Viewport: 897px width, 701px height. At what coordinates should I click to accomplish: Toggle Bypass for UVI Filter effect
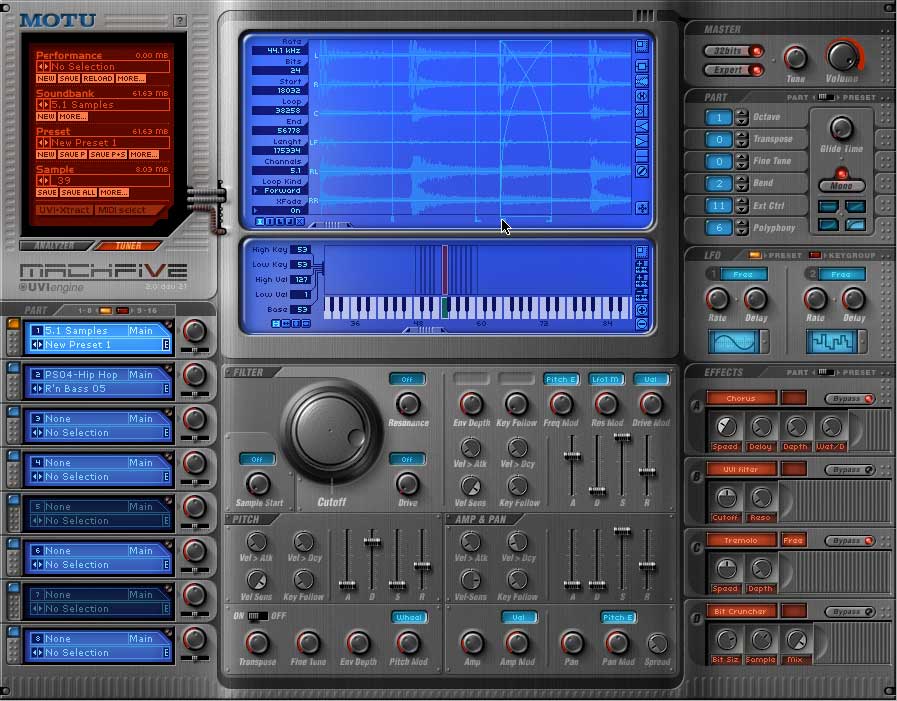coord(850,469)
